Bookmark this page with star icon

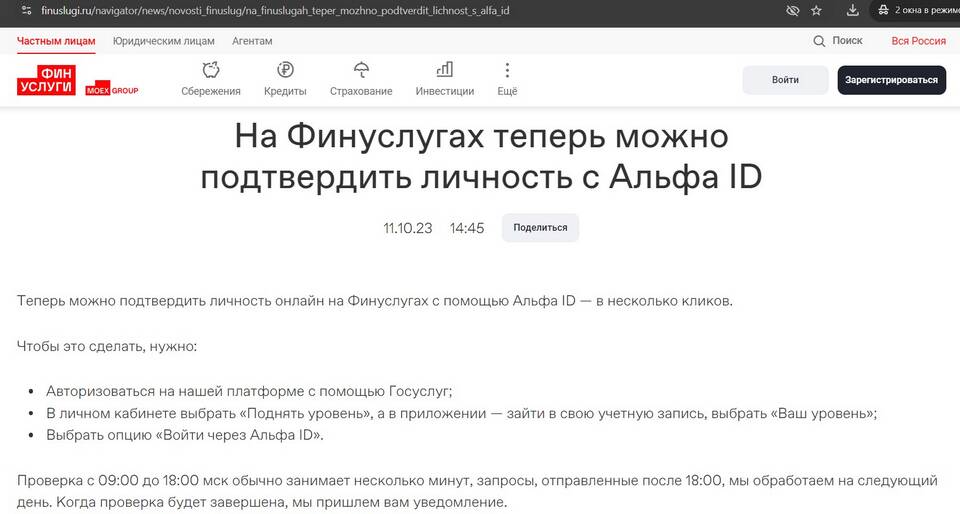[817, 11]
